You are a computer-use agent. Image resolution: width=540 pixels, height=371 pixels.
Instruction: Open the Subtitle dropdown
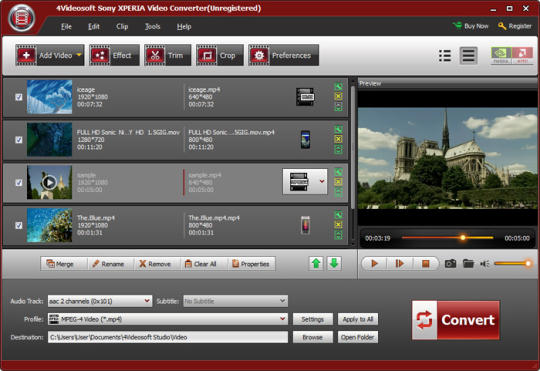click(x=236, y=301)
